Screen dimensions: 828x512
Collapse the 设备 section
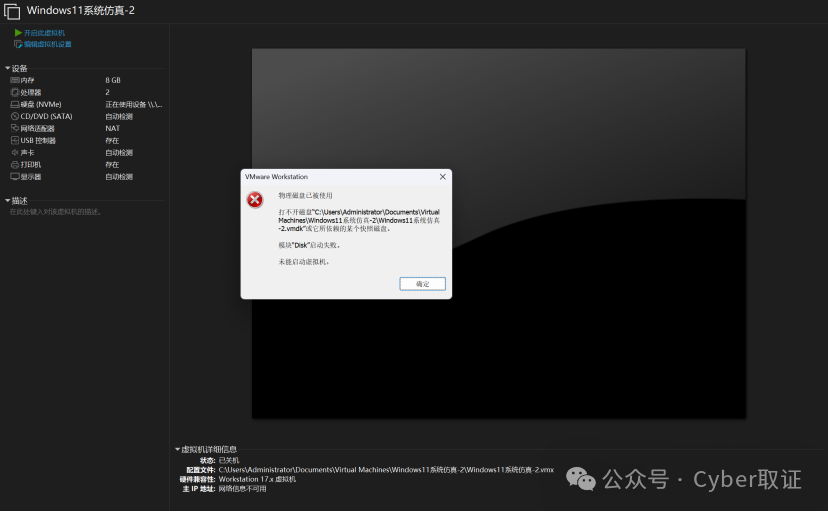coord(7,68)
